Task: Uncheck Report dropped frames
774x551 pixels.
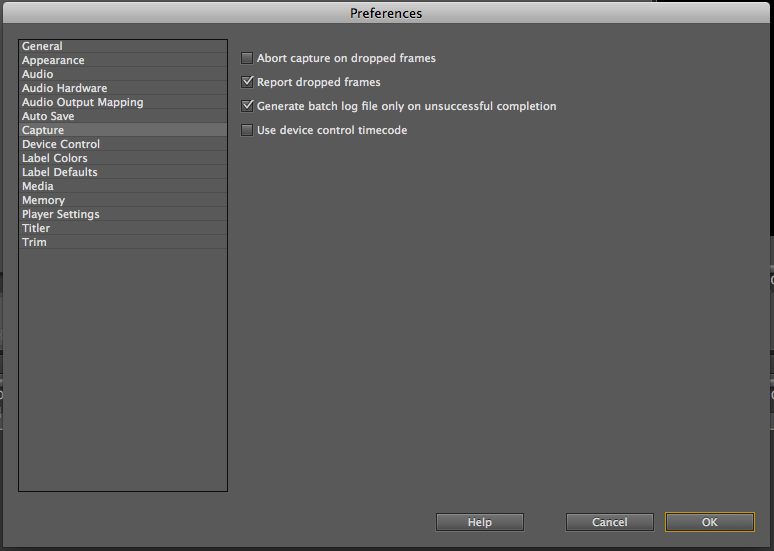Action: click(247, 82)
